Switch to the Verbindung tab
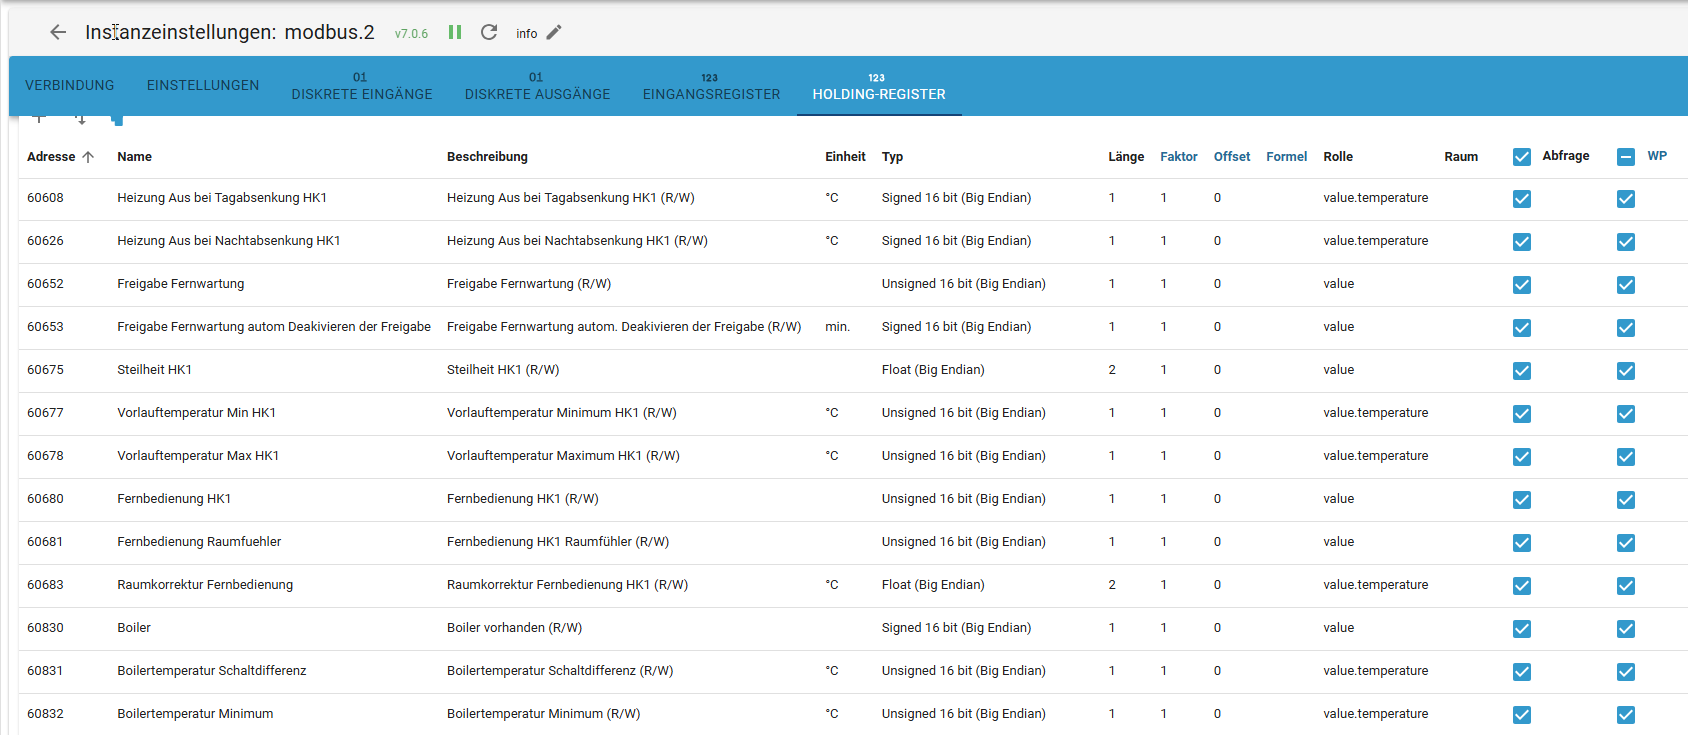 70,86
